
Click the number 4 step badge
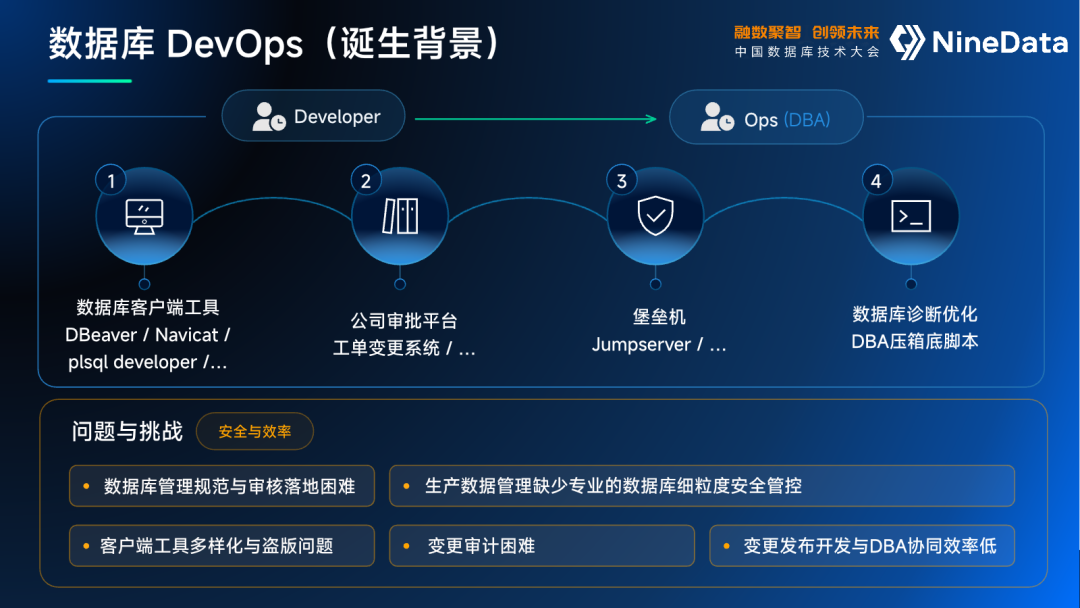click(877, 181)
